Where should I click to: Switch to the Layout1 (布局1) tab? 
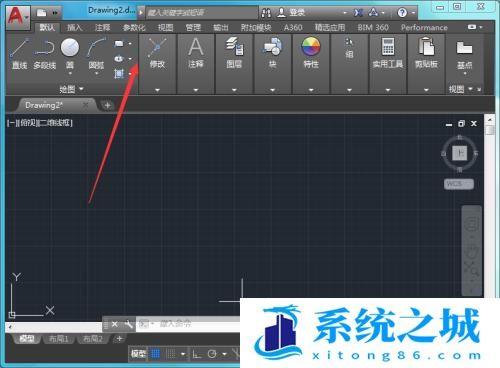click(x=59, y=339)
